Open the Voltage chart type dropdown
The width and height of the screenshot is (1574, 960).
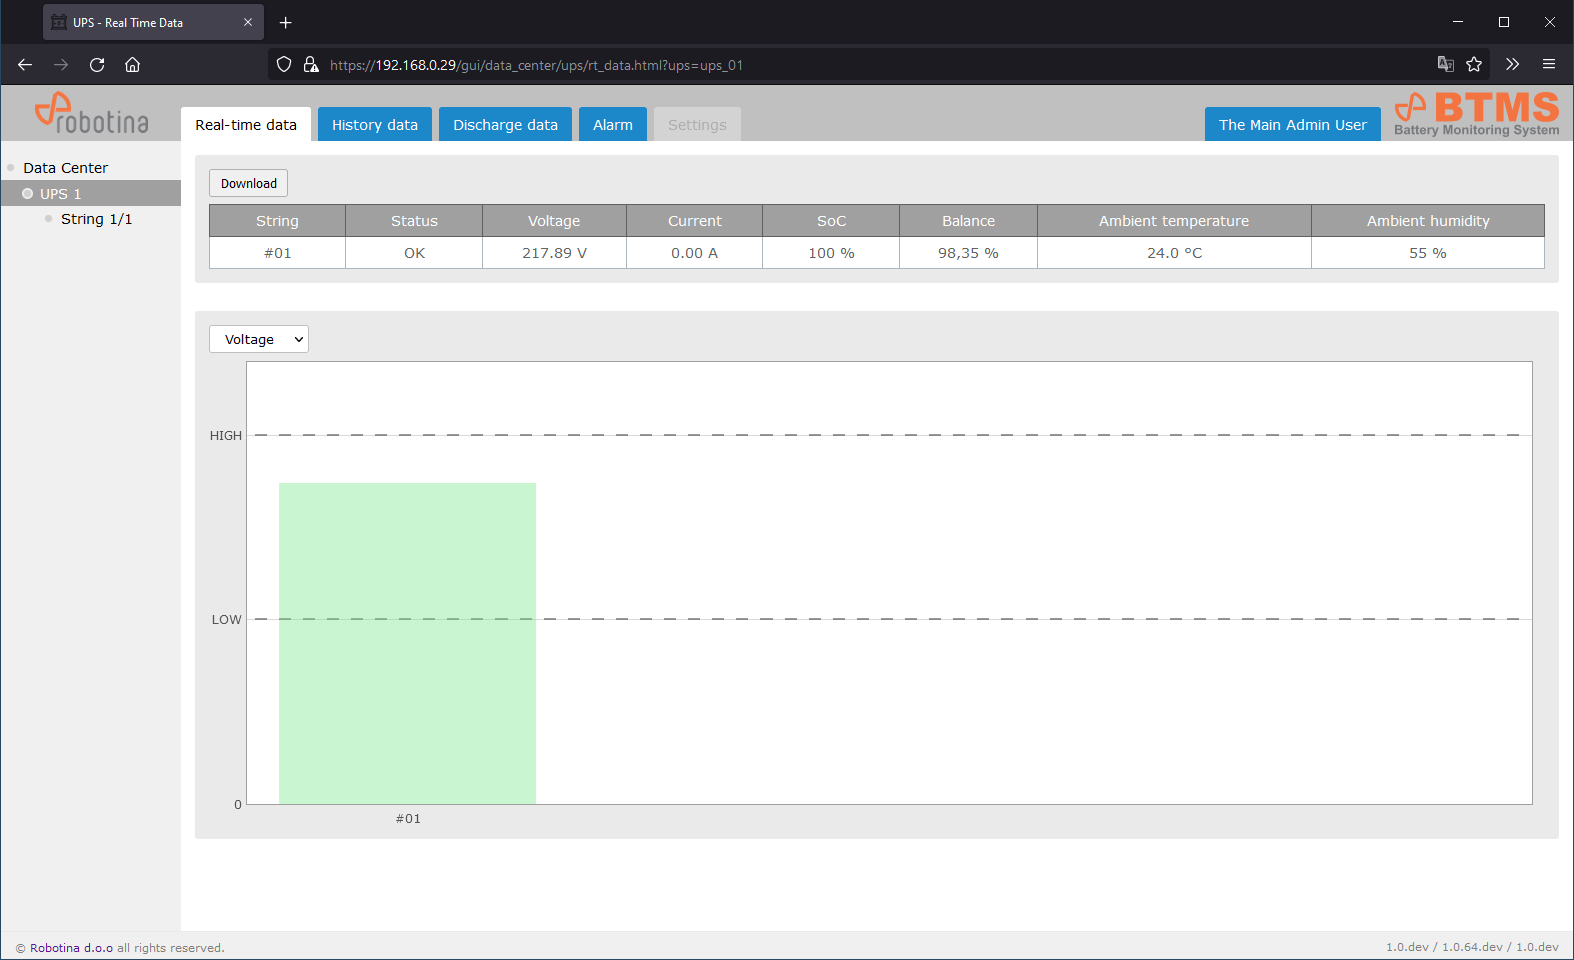click(259, 339)
